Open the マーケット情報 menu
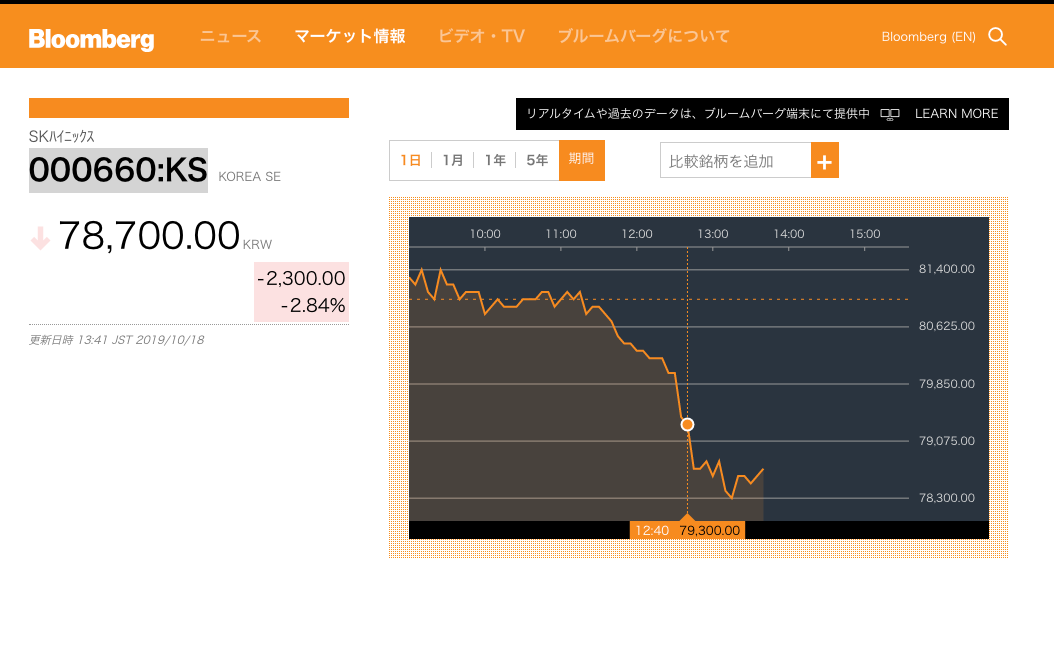The width and height of the screenshot is (1054, 655). click(x=350, y=37)
